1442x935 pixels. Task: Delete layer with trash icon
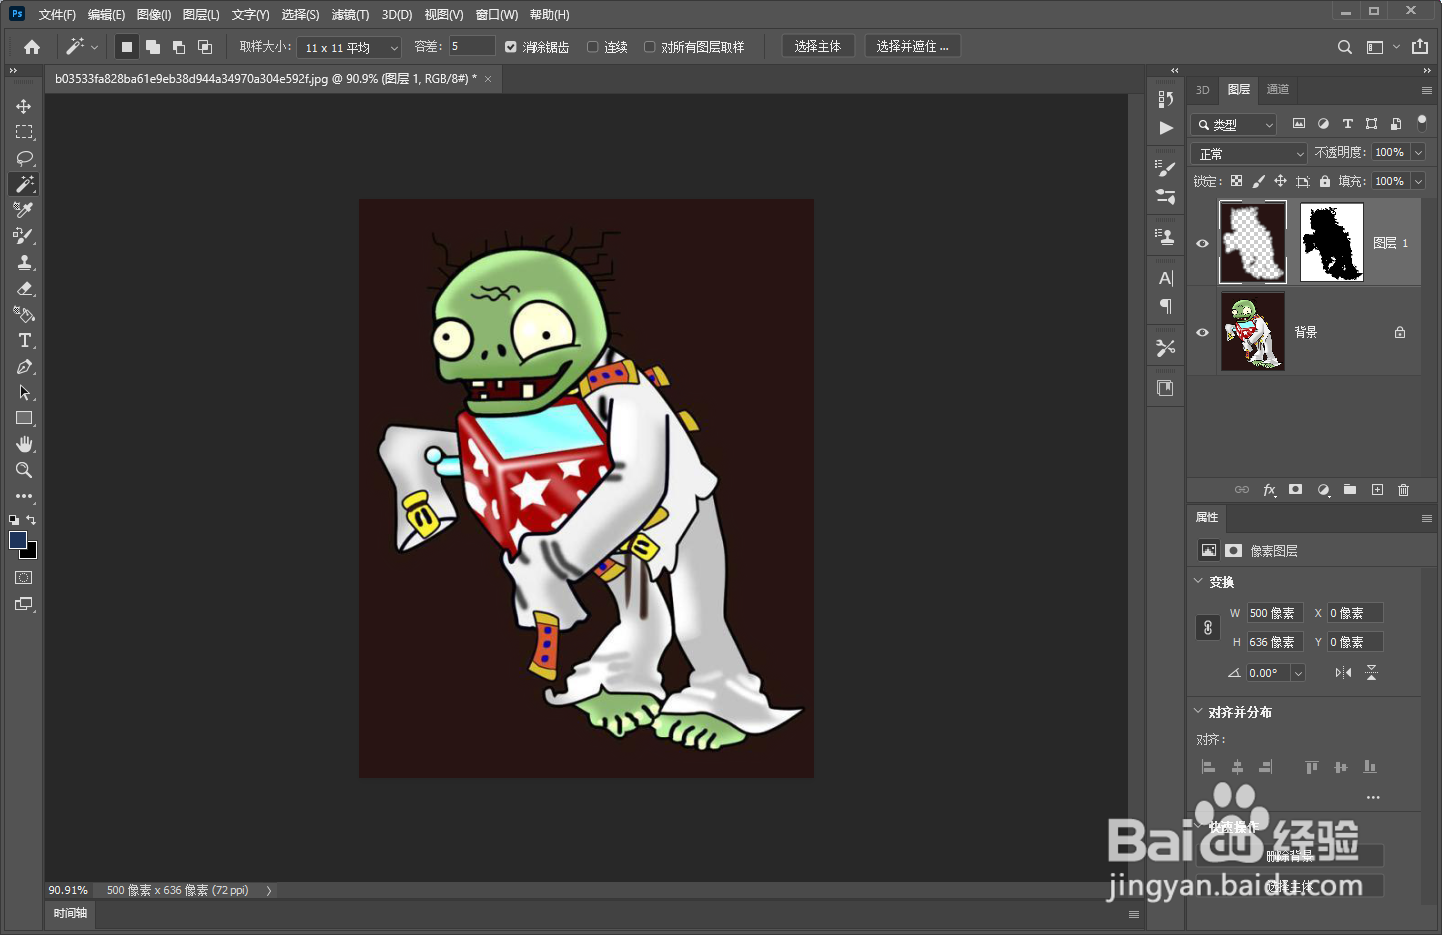pyautogui.click(x=1403, y=490)
